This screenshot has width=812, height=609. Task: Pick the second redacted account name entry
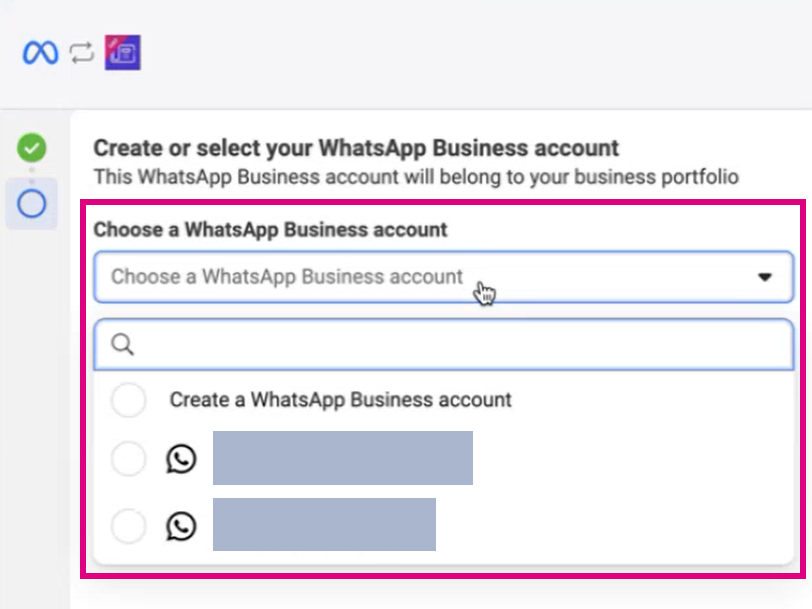(324, 525)
